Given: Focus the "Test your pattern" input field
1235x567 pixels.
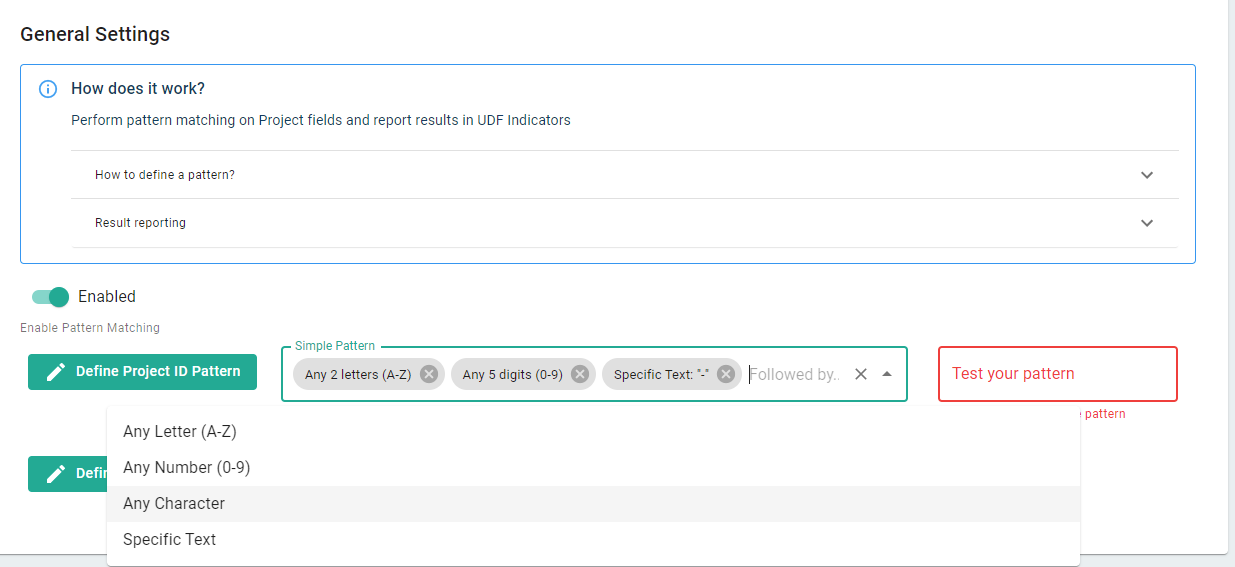Looking at the screenshot, I should pos(1057,374).
